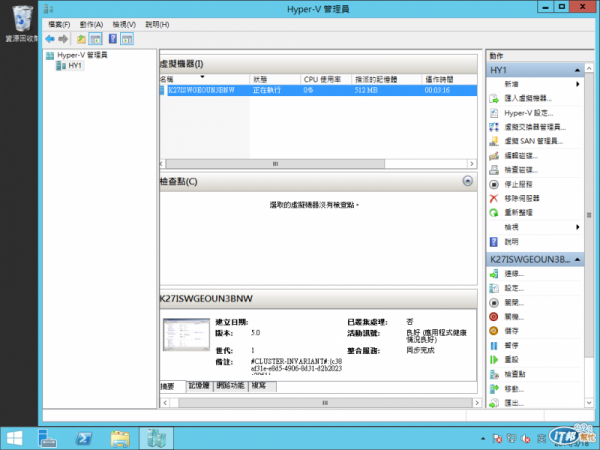Click the 512 MB memory cell

tap(366, 90)
